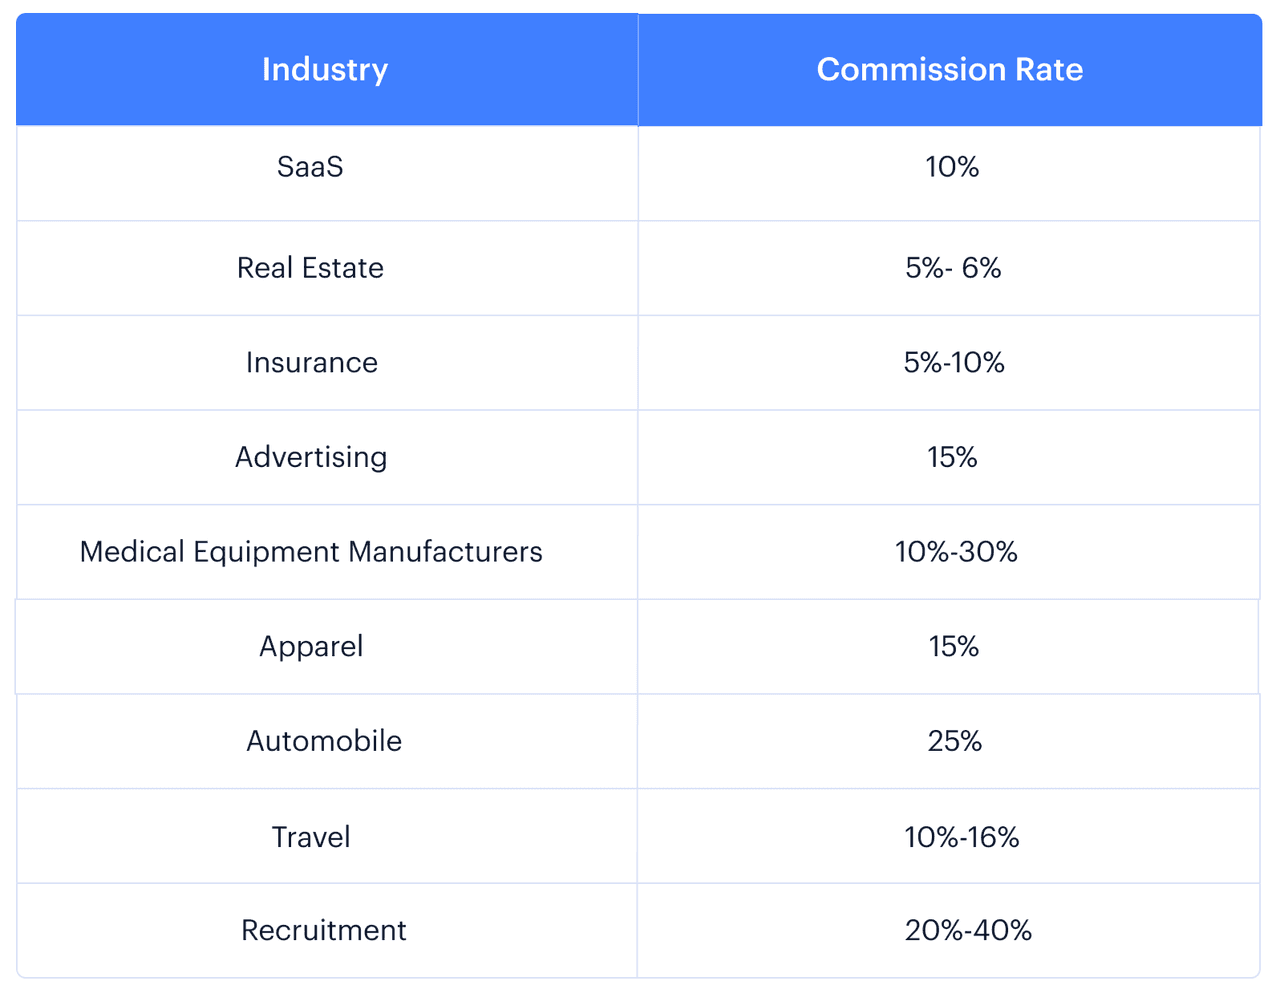Select the Real Estate cell
Screen dimensions: 1280x990
[310, 268]
